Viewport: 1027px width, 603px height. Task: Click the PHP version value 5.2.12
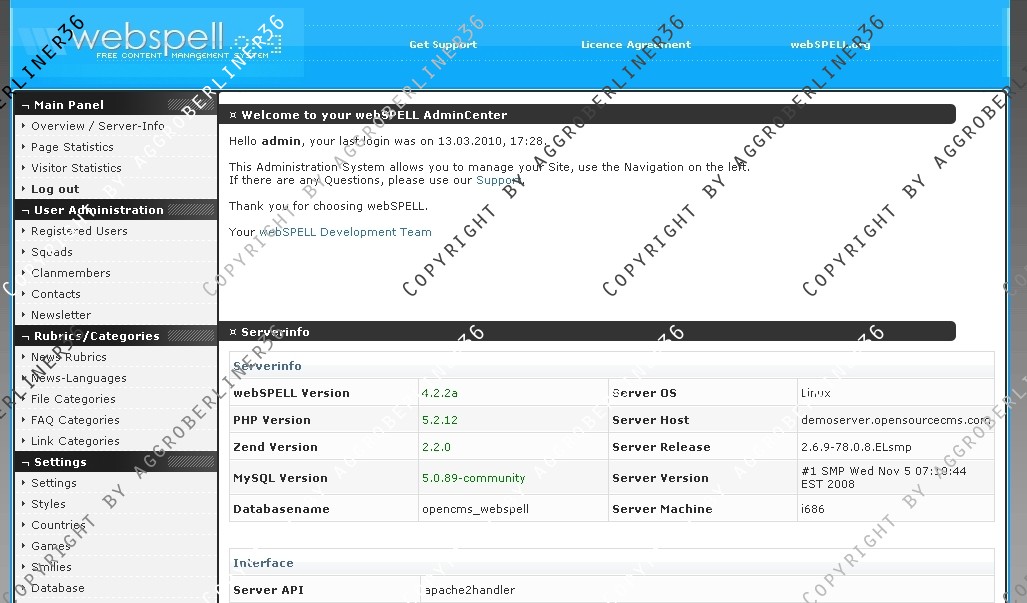click(x=439, y=420)
